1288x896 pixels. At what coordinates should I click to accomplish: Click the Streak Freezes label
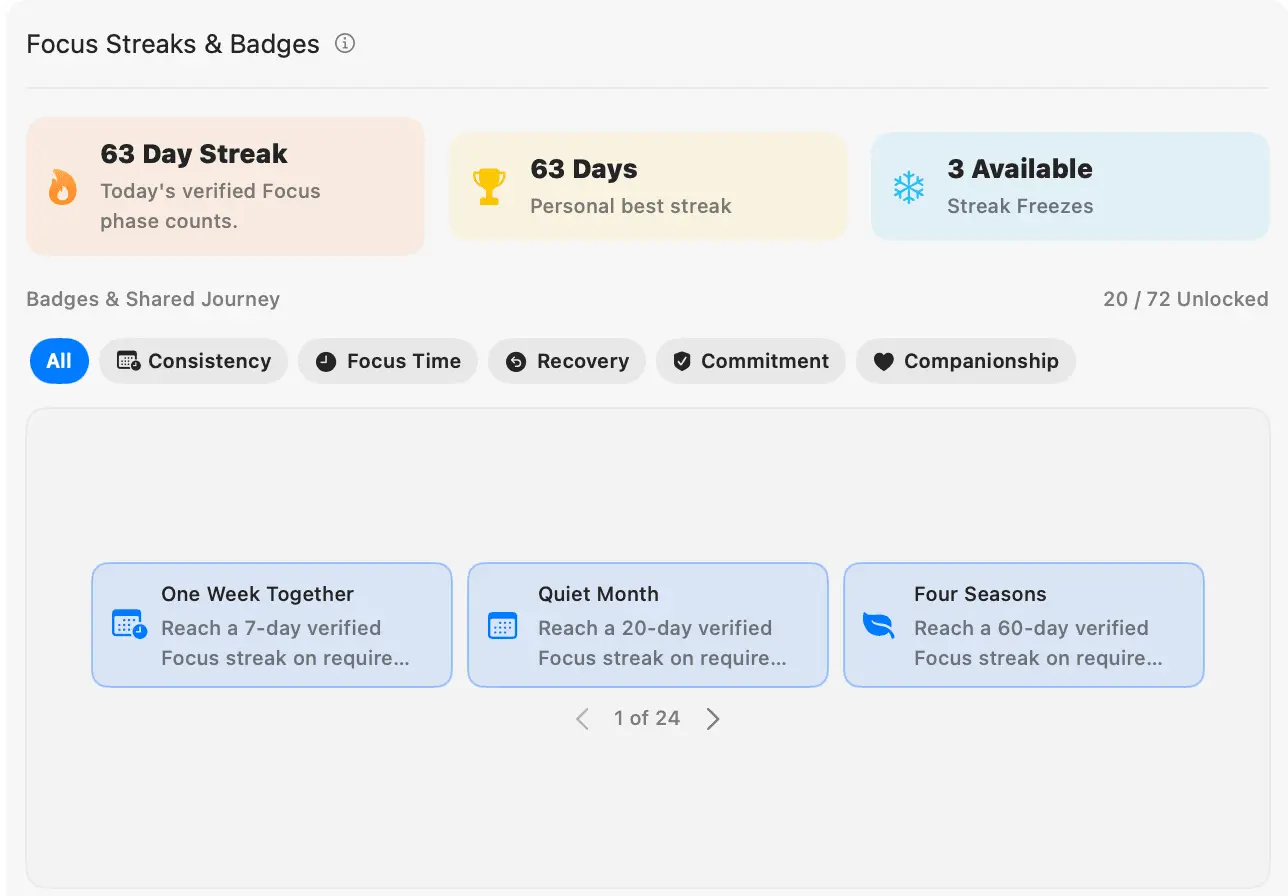(1020, 206)
